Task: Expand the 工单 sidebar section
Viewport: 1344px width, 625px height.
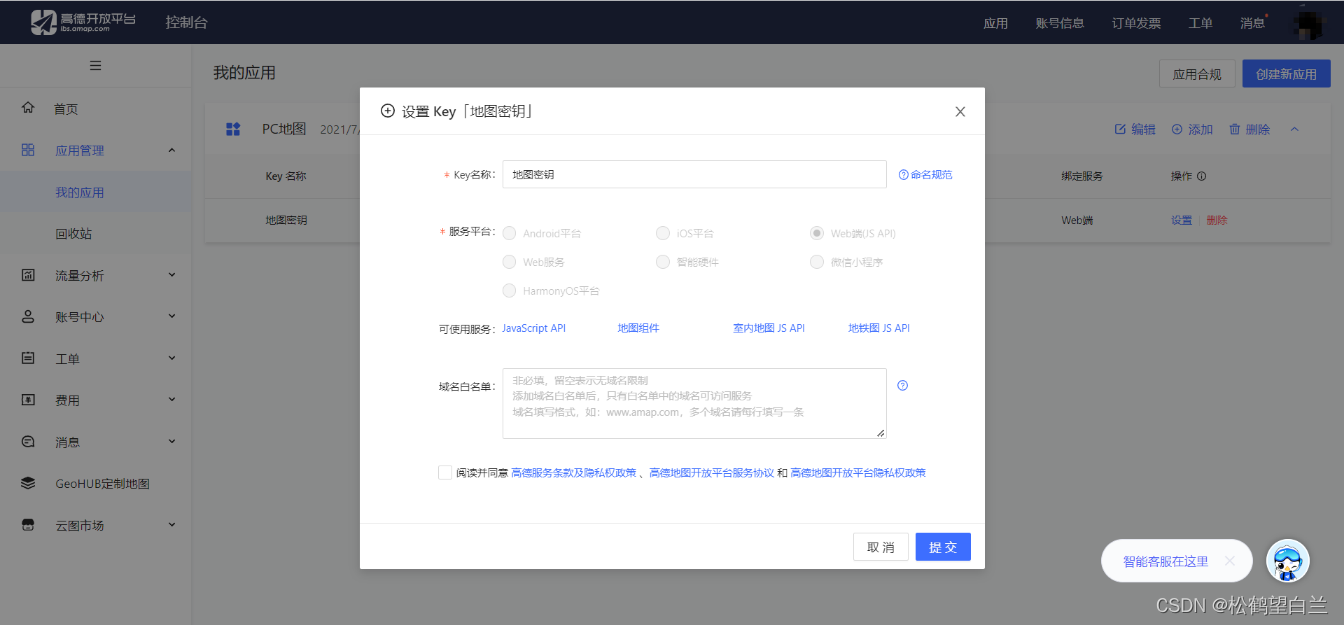Action: tap(171, 358)
